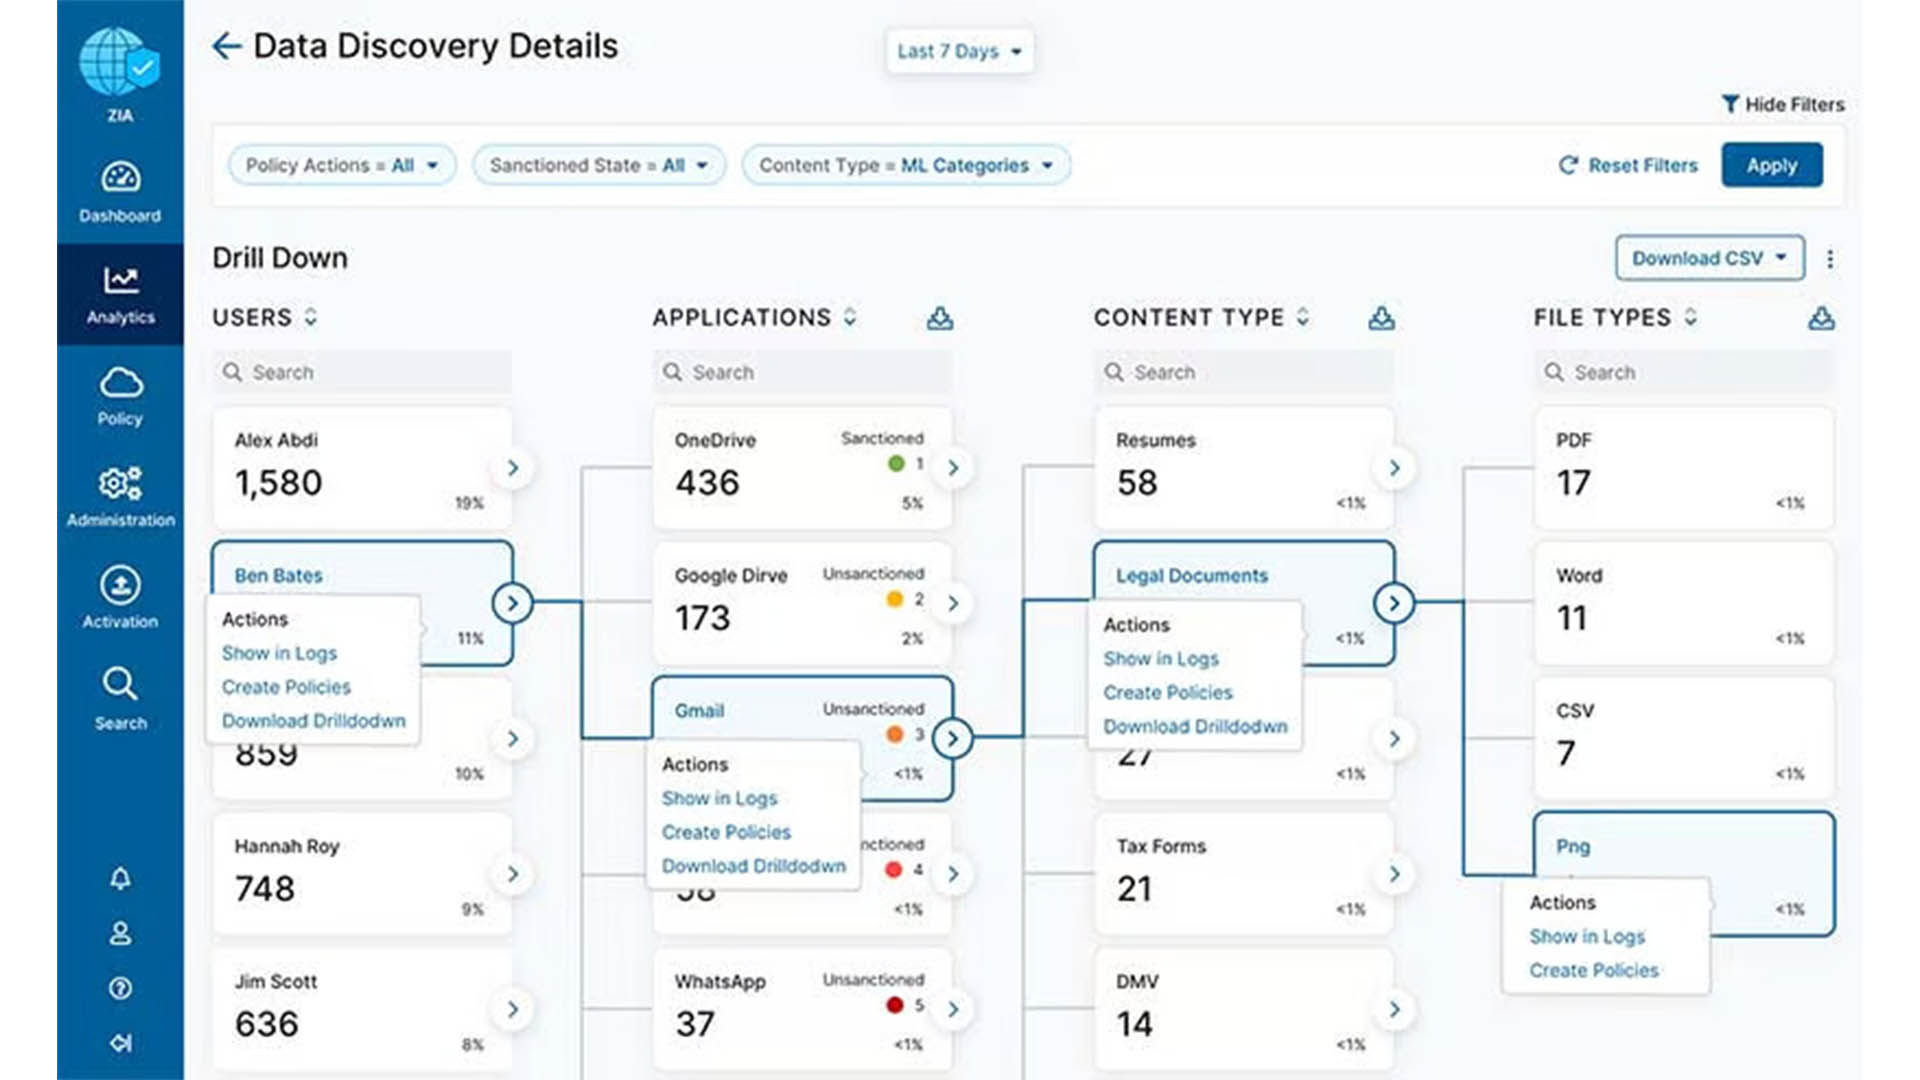Image resolution: width=1920 pixels, height=1080 pixels.
Task: Select Show in Logs for PNG file type
Action: pos(1586,936)
